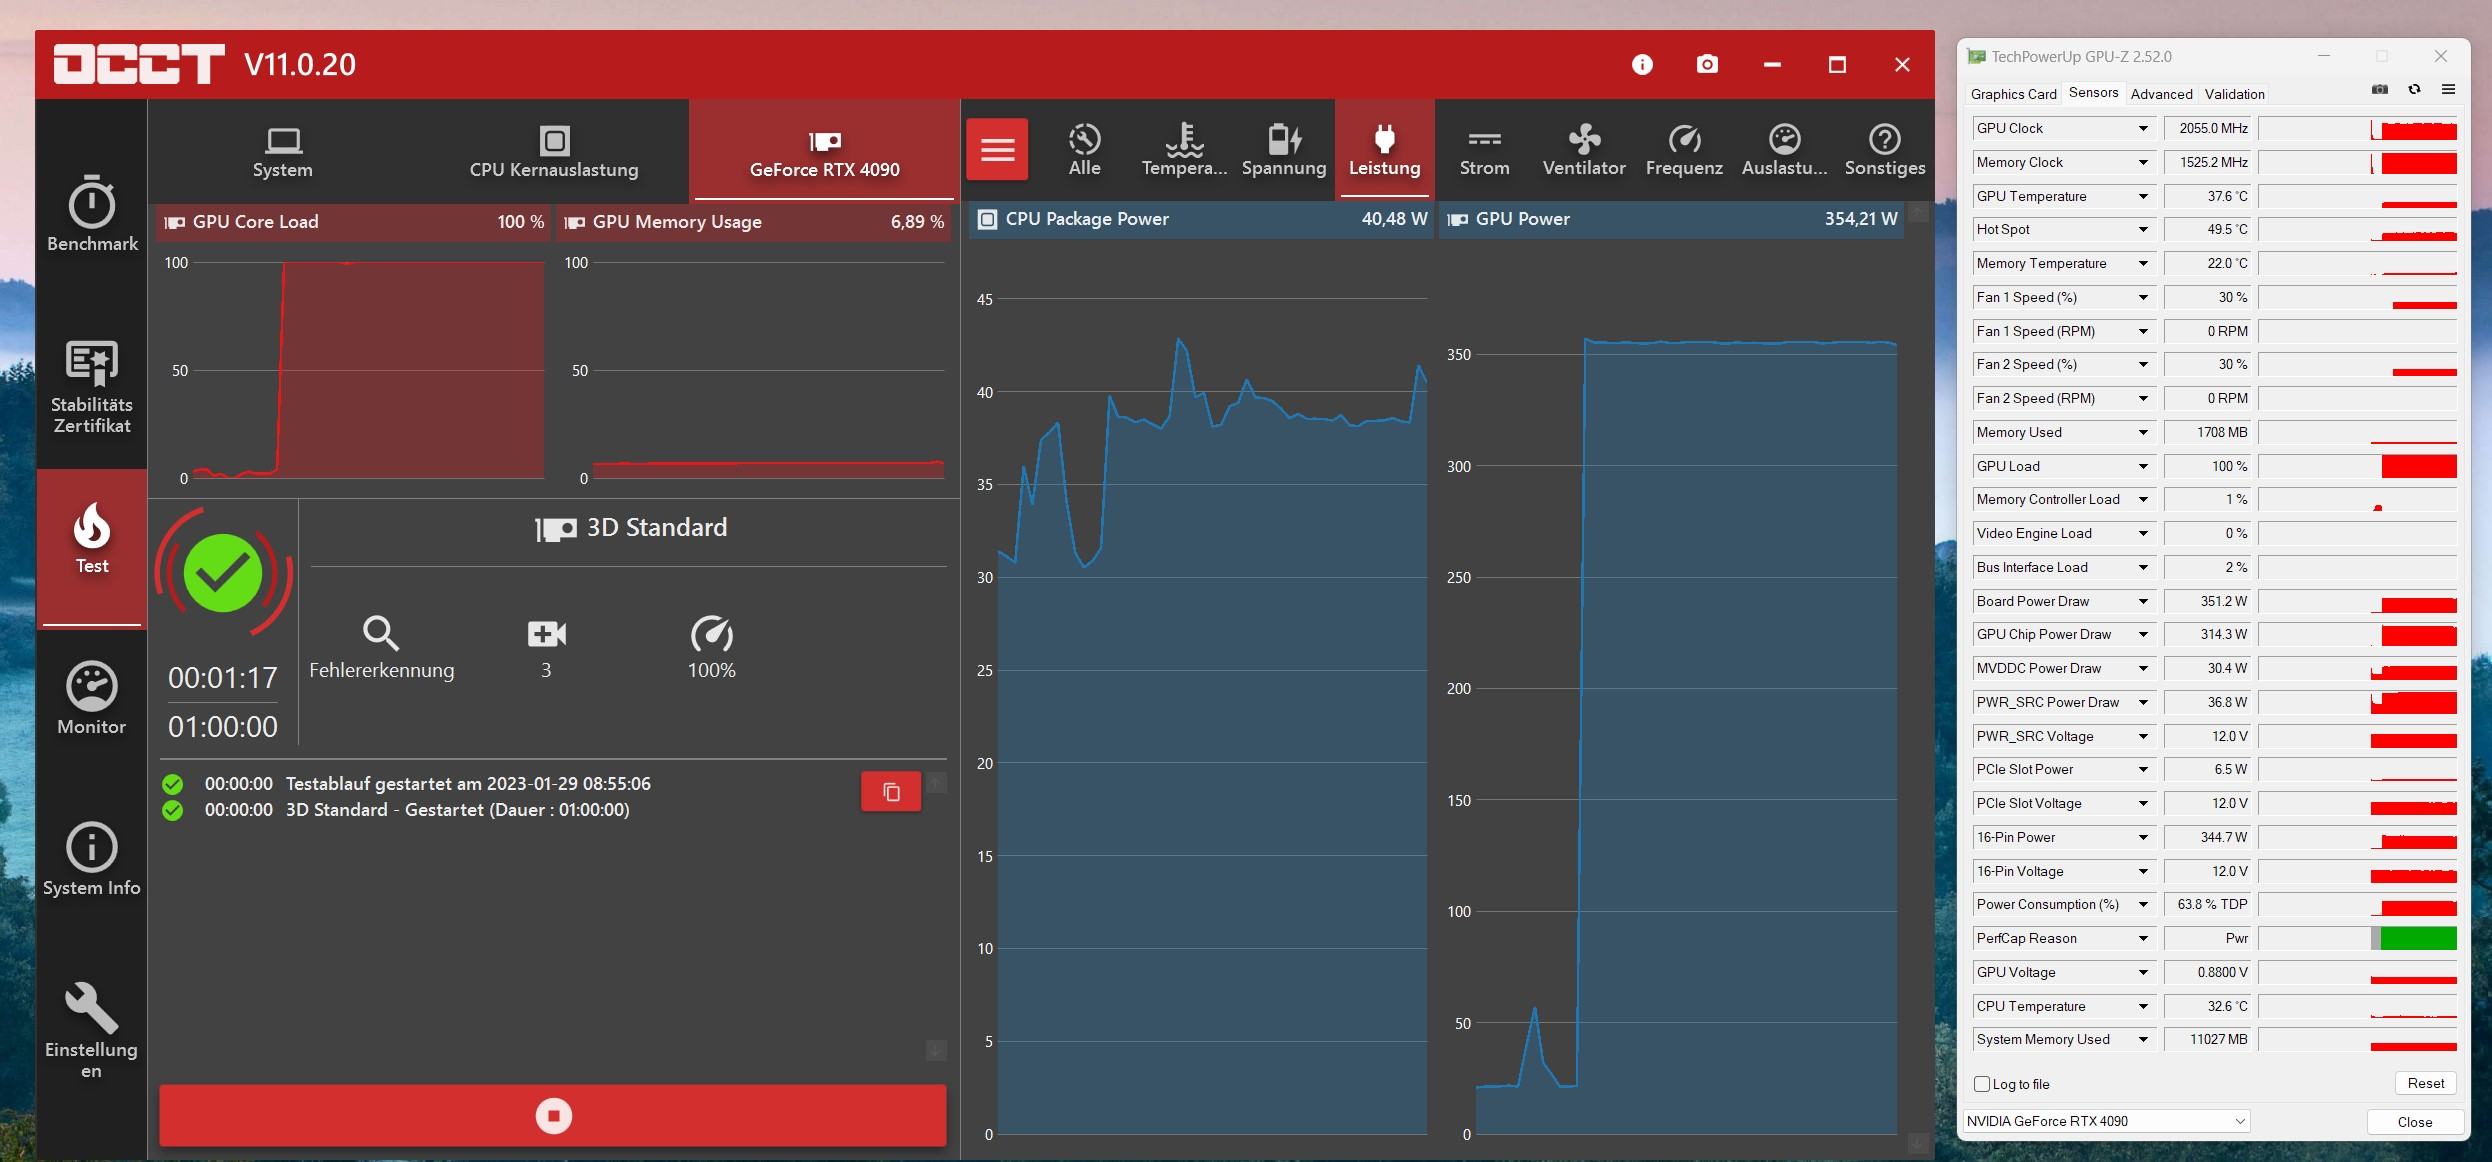This screenshot has width=2492, height=1162.
Task: Open GPU-Z hamburger menu icon
Action: [2448, 90]
